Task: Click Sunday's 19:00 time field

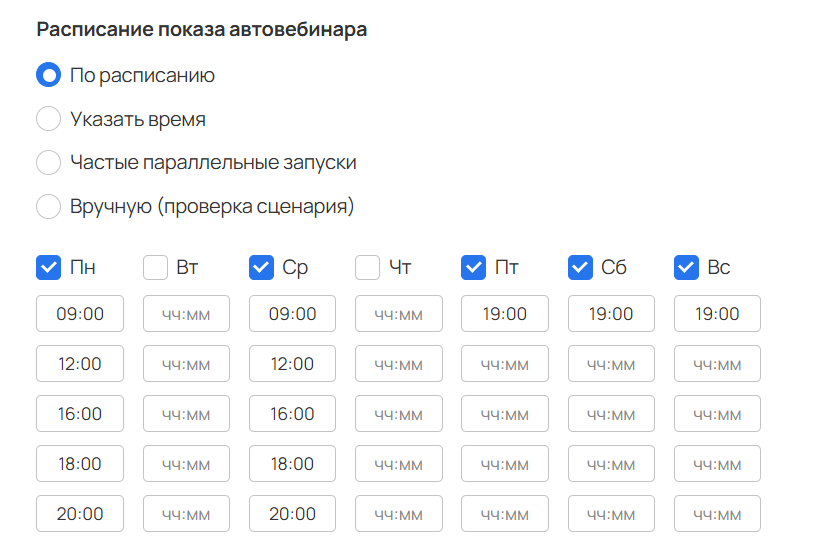Action: (x=718, y=314)
